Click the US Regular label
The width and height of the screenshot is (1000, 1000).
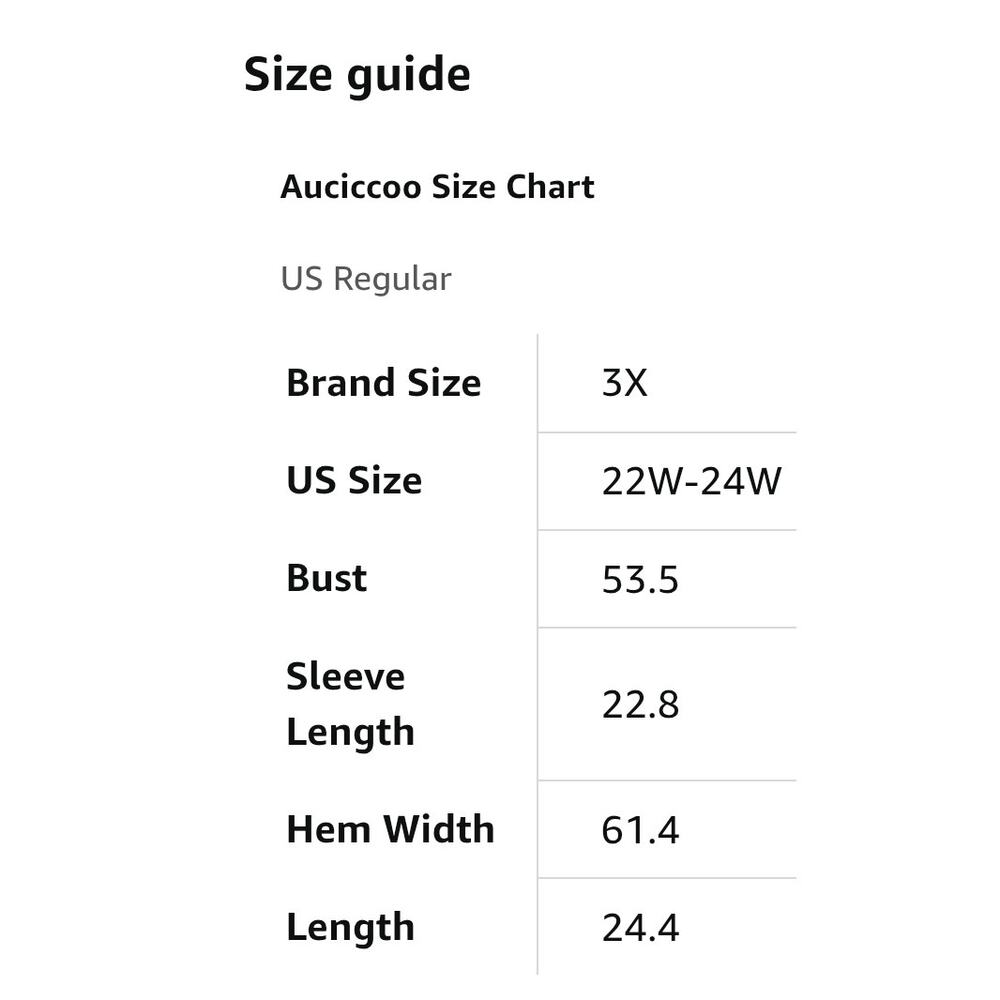366,279
